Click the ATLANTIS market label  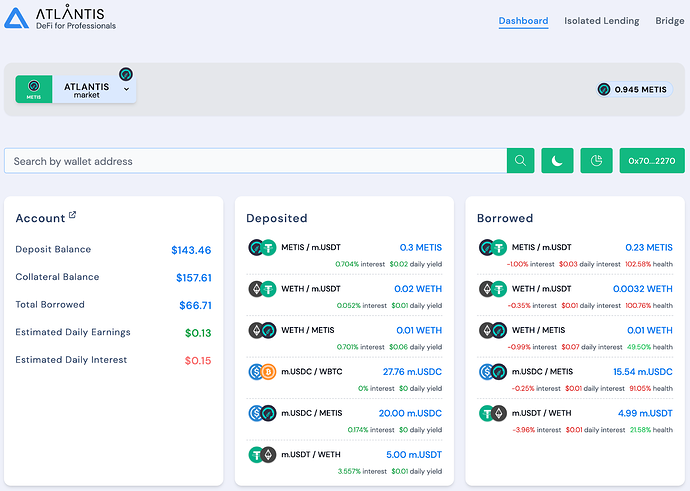coord(87,90)
